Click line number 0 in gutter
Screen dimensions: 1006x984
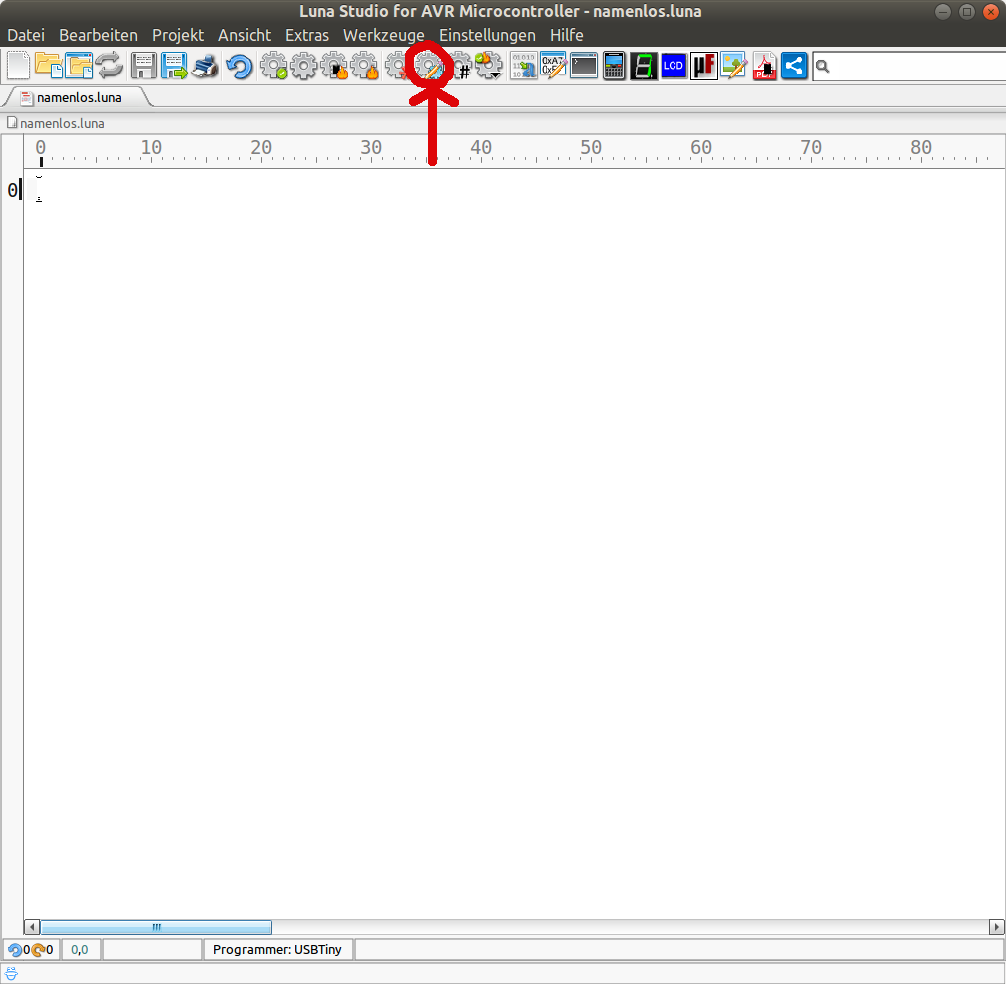(12, 190)
